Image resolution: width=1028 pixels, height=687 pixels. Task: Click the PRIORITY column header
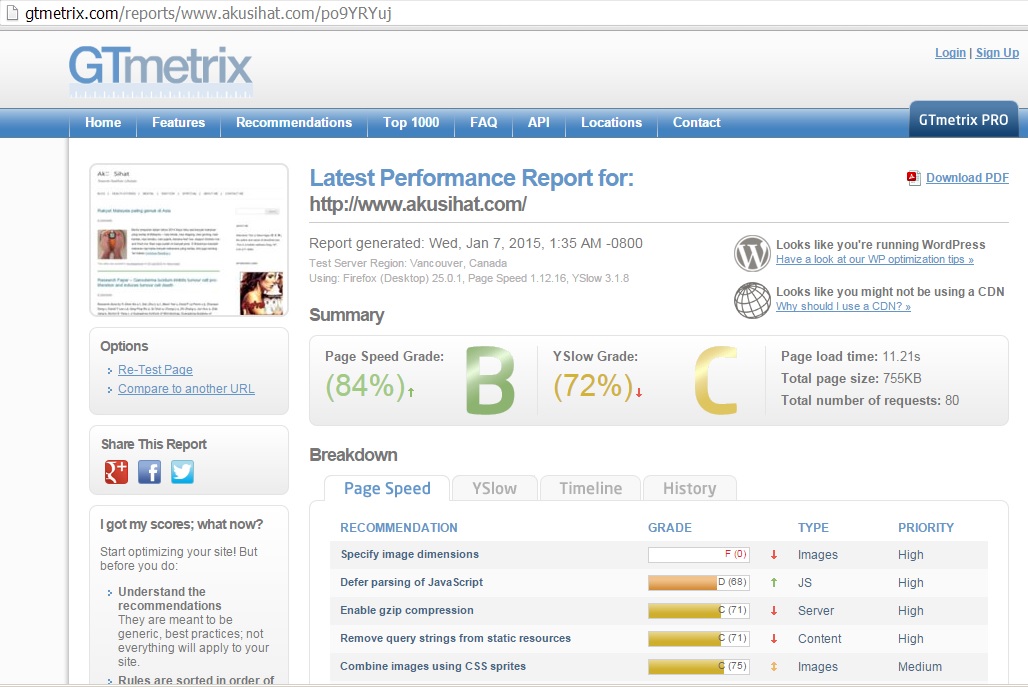pos(926,528)
